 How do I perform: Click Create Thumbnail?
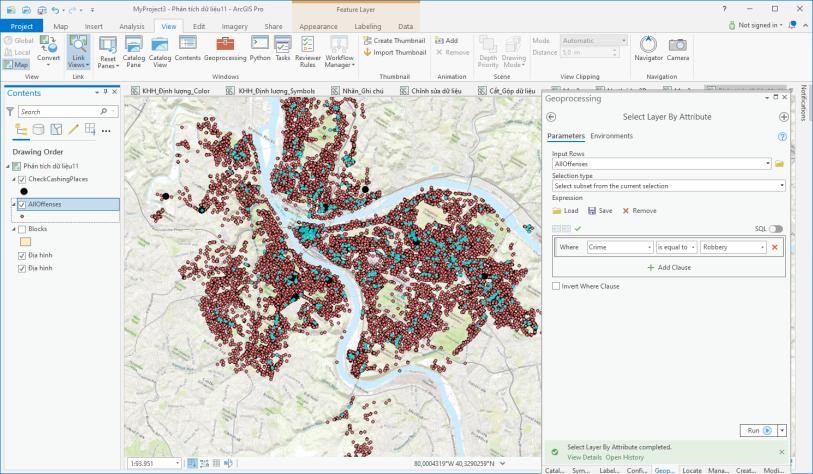point(395,40)
